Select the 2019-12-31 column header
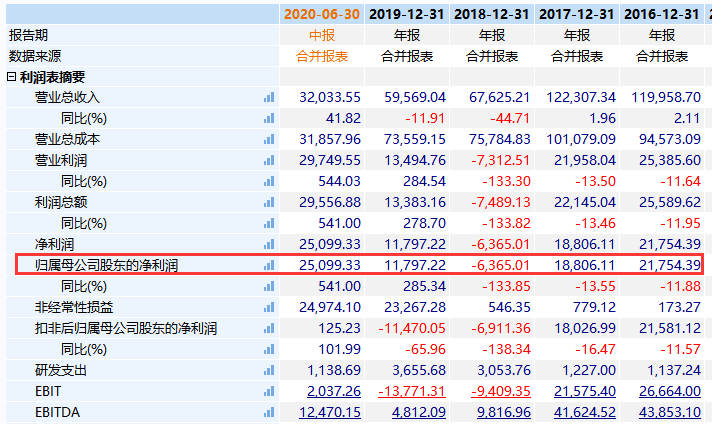The height and width of the screenshot is (424, 712). (406, 14)
